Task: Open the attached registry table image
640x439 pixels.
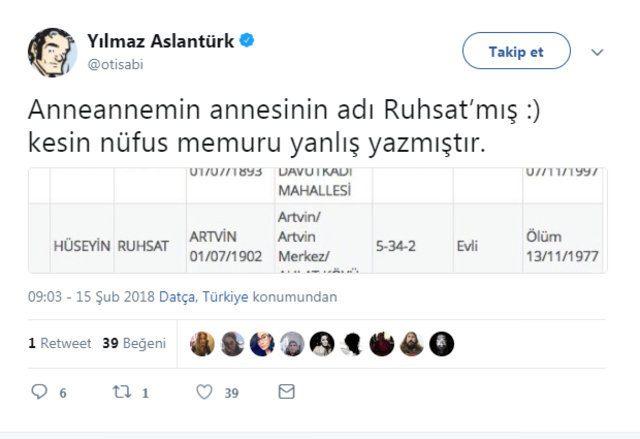Action: point(314,221)
